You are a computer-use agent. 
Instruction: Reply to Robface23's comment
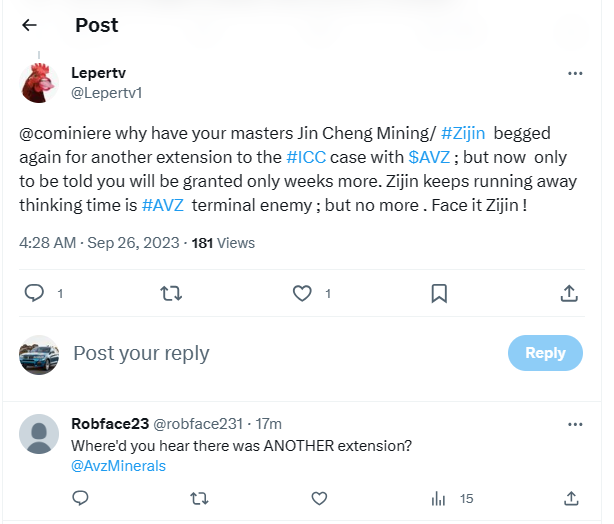coord(80,498)
